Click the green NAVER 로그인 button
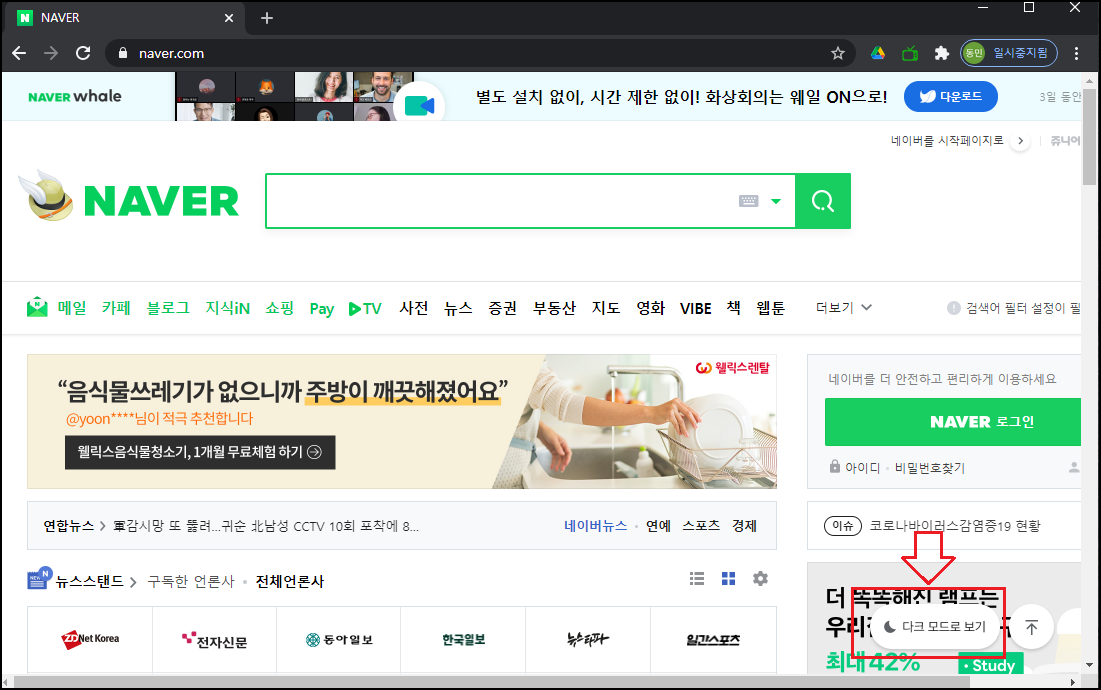The width and height of the screenshot is (1101, 690). coord(953,422)
